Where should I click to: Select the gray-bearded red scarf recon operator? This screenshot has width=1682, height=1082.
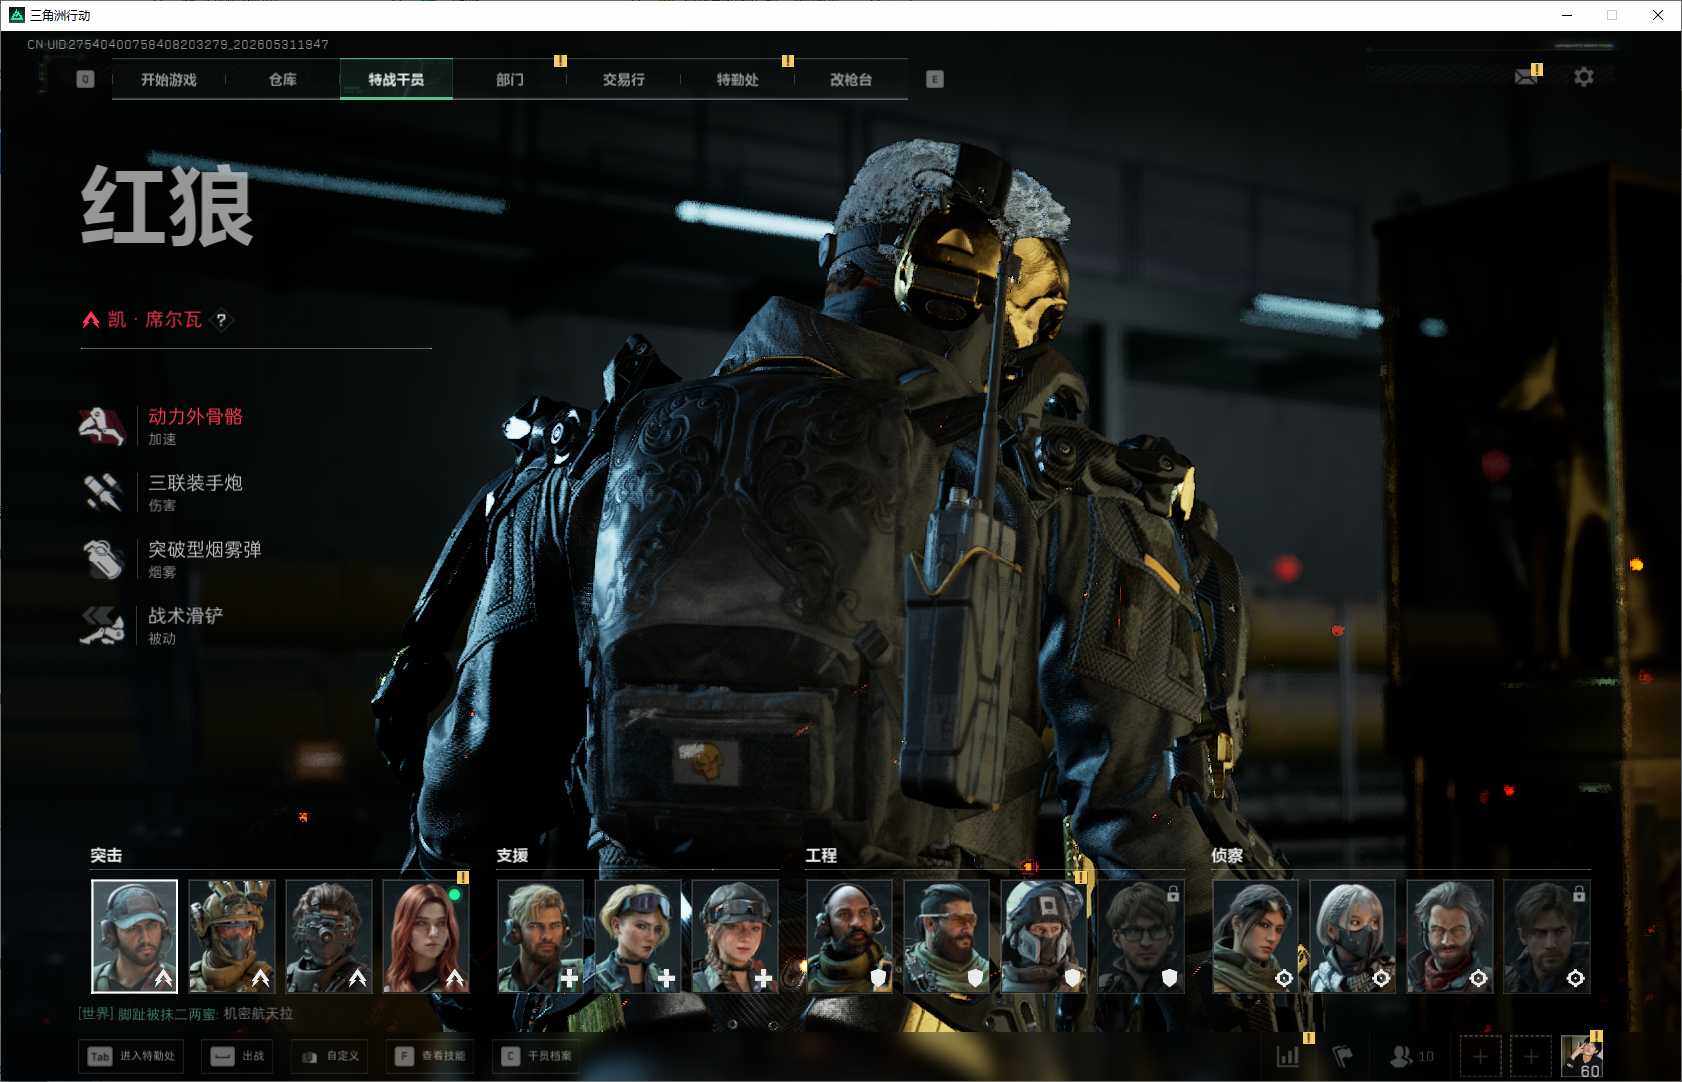tap(1449, 936)
